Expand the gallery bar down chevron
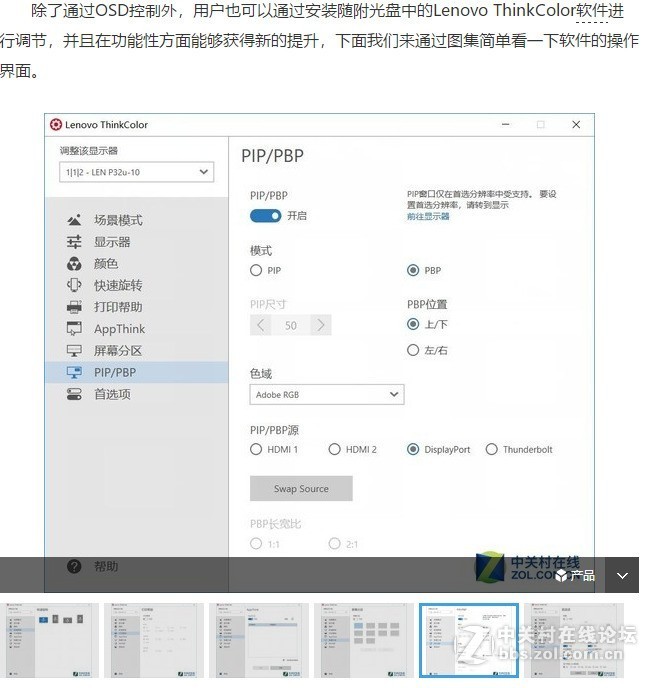 [x=622, y=576]
